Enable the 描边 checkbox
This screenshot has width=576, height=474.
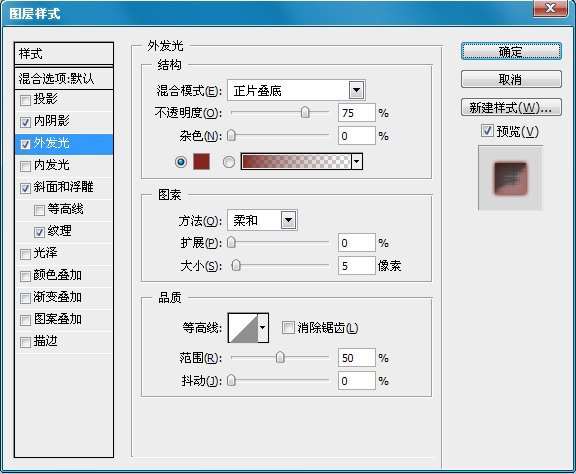[25, 342]
